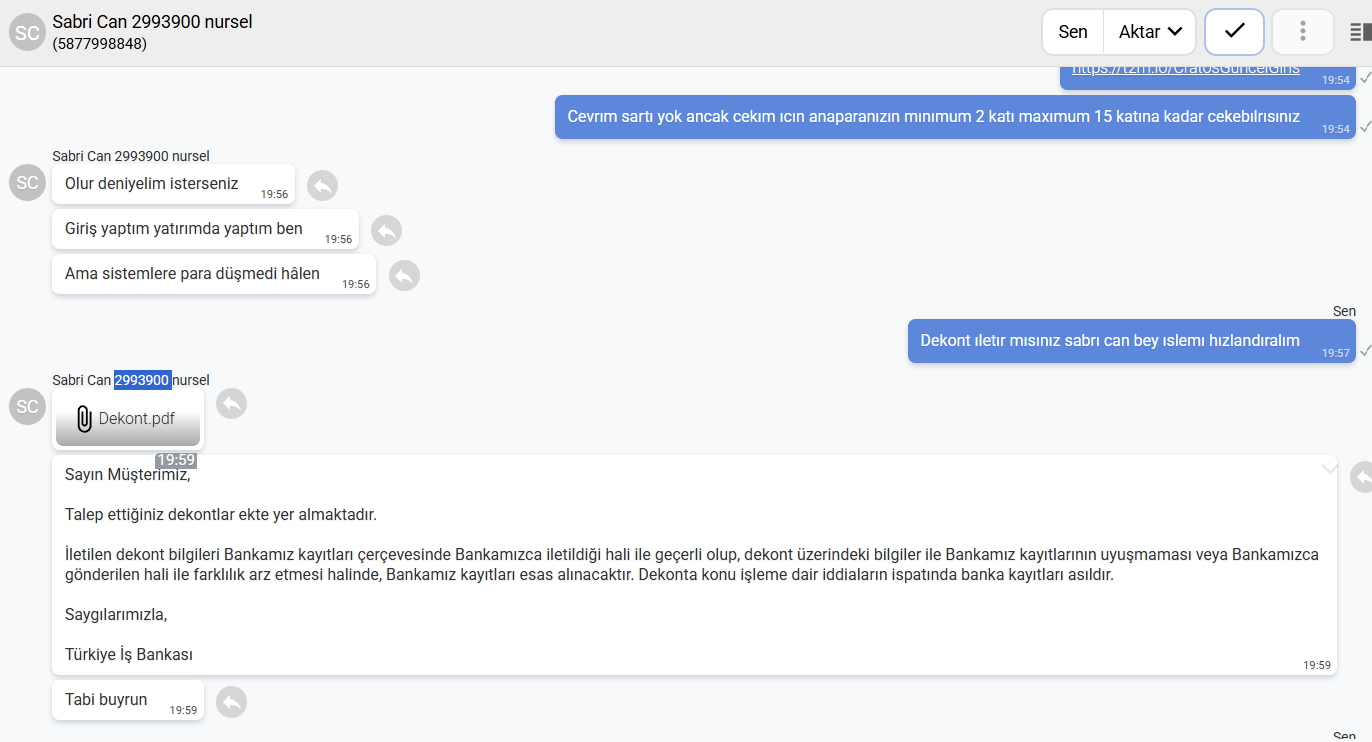This screenshot has height=742, width=1372.
Task: Reply to the Türkiye İş Bankası message
Action: pos(1362,477)
